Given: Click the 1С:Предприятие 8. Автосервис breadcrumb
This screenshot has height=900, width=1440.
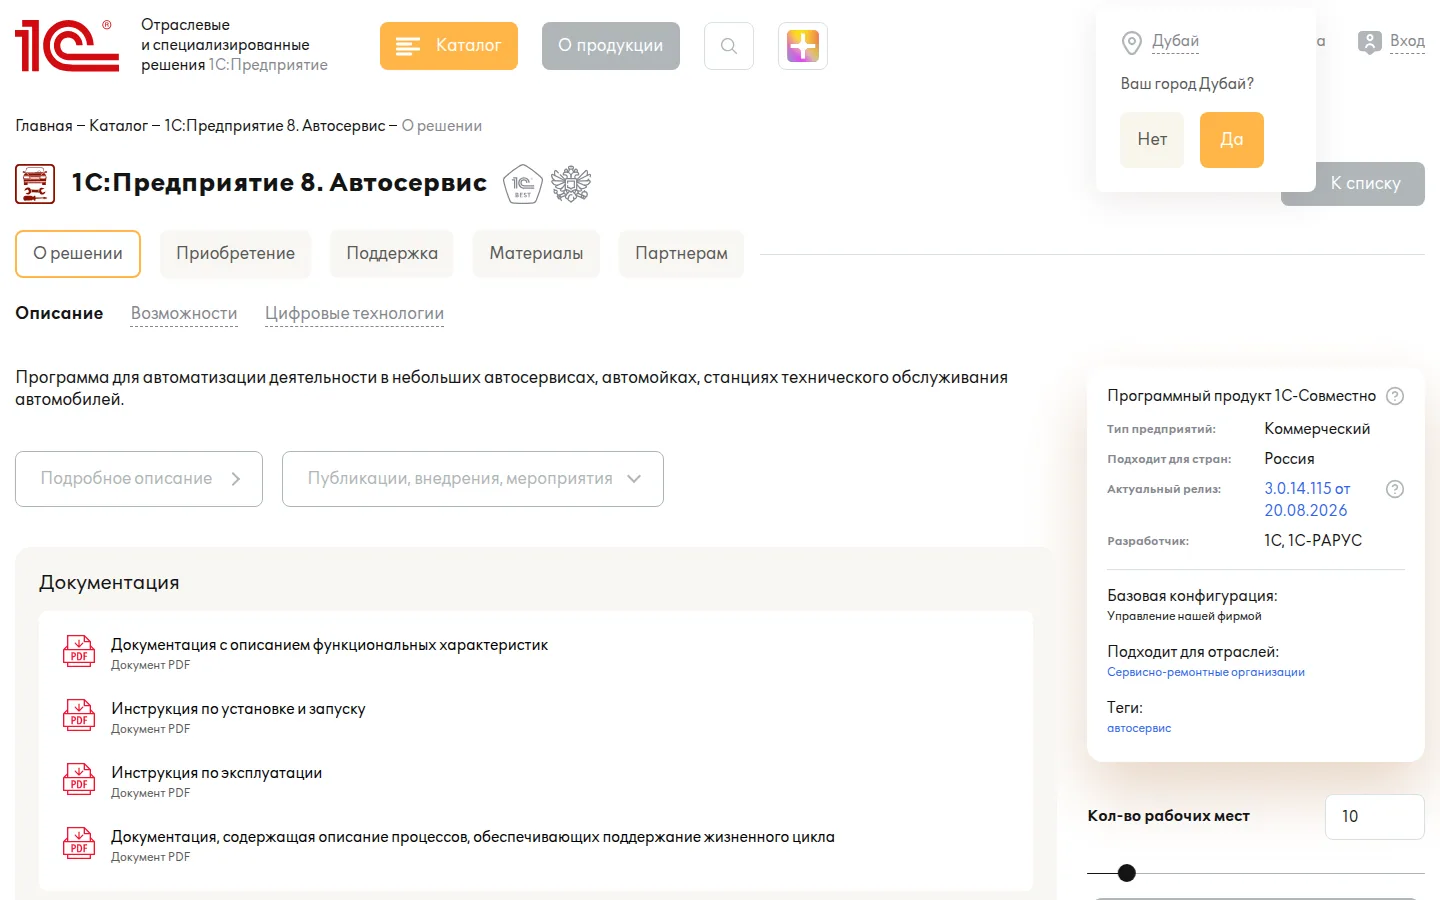Looking at the screenshot, I should 275,126.
